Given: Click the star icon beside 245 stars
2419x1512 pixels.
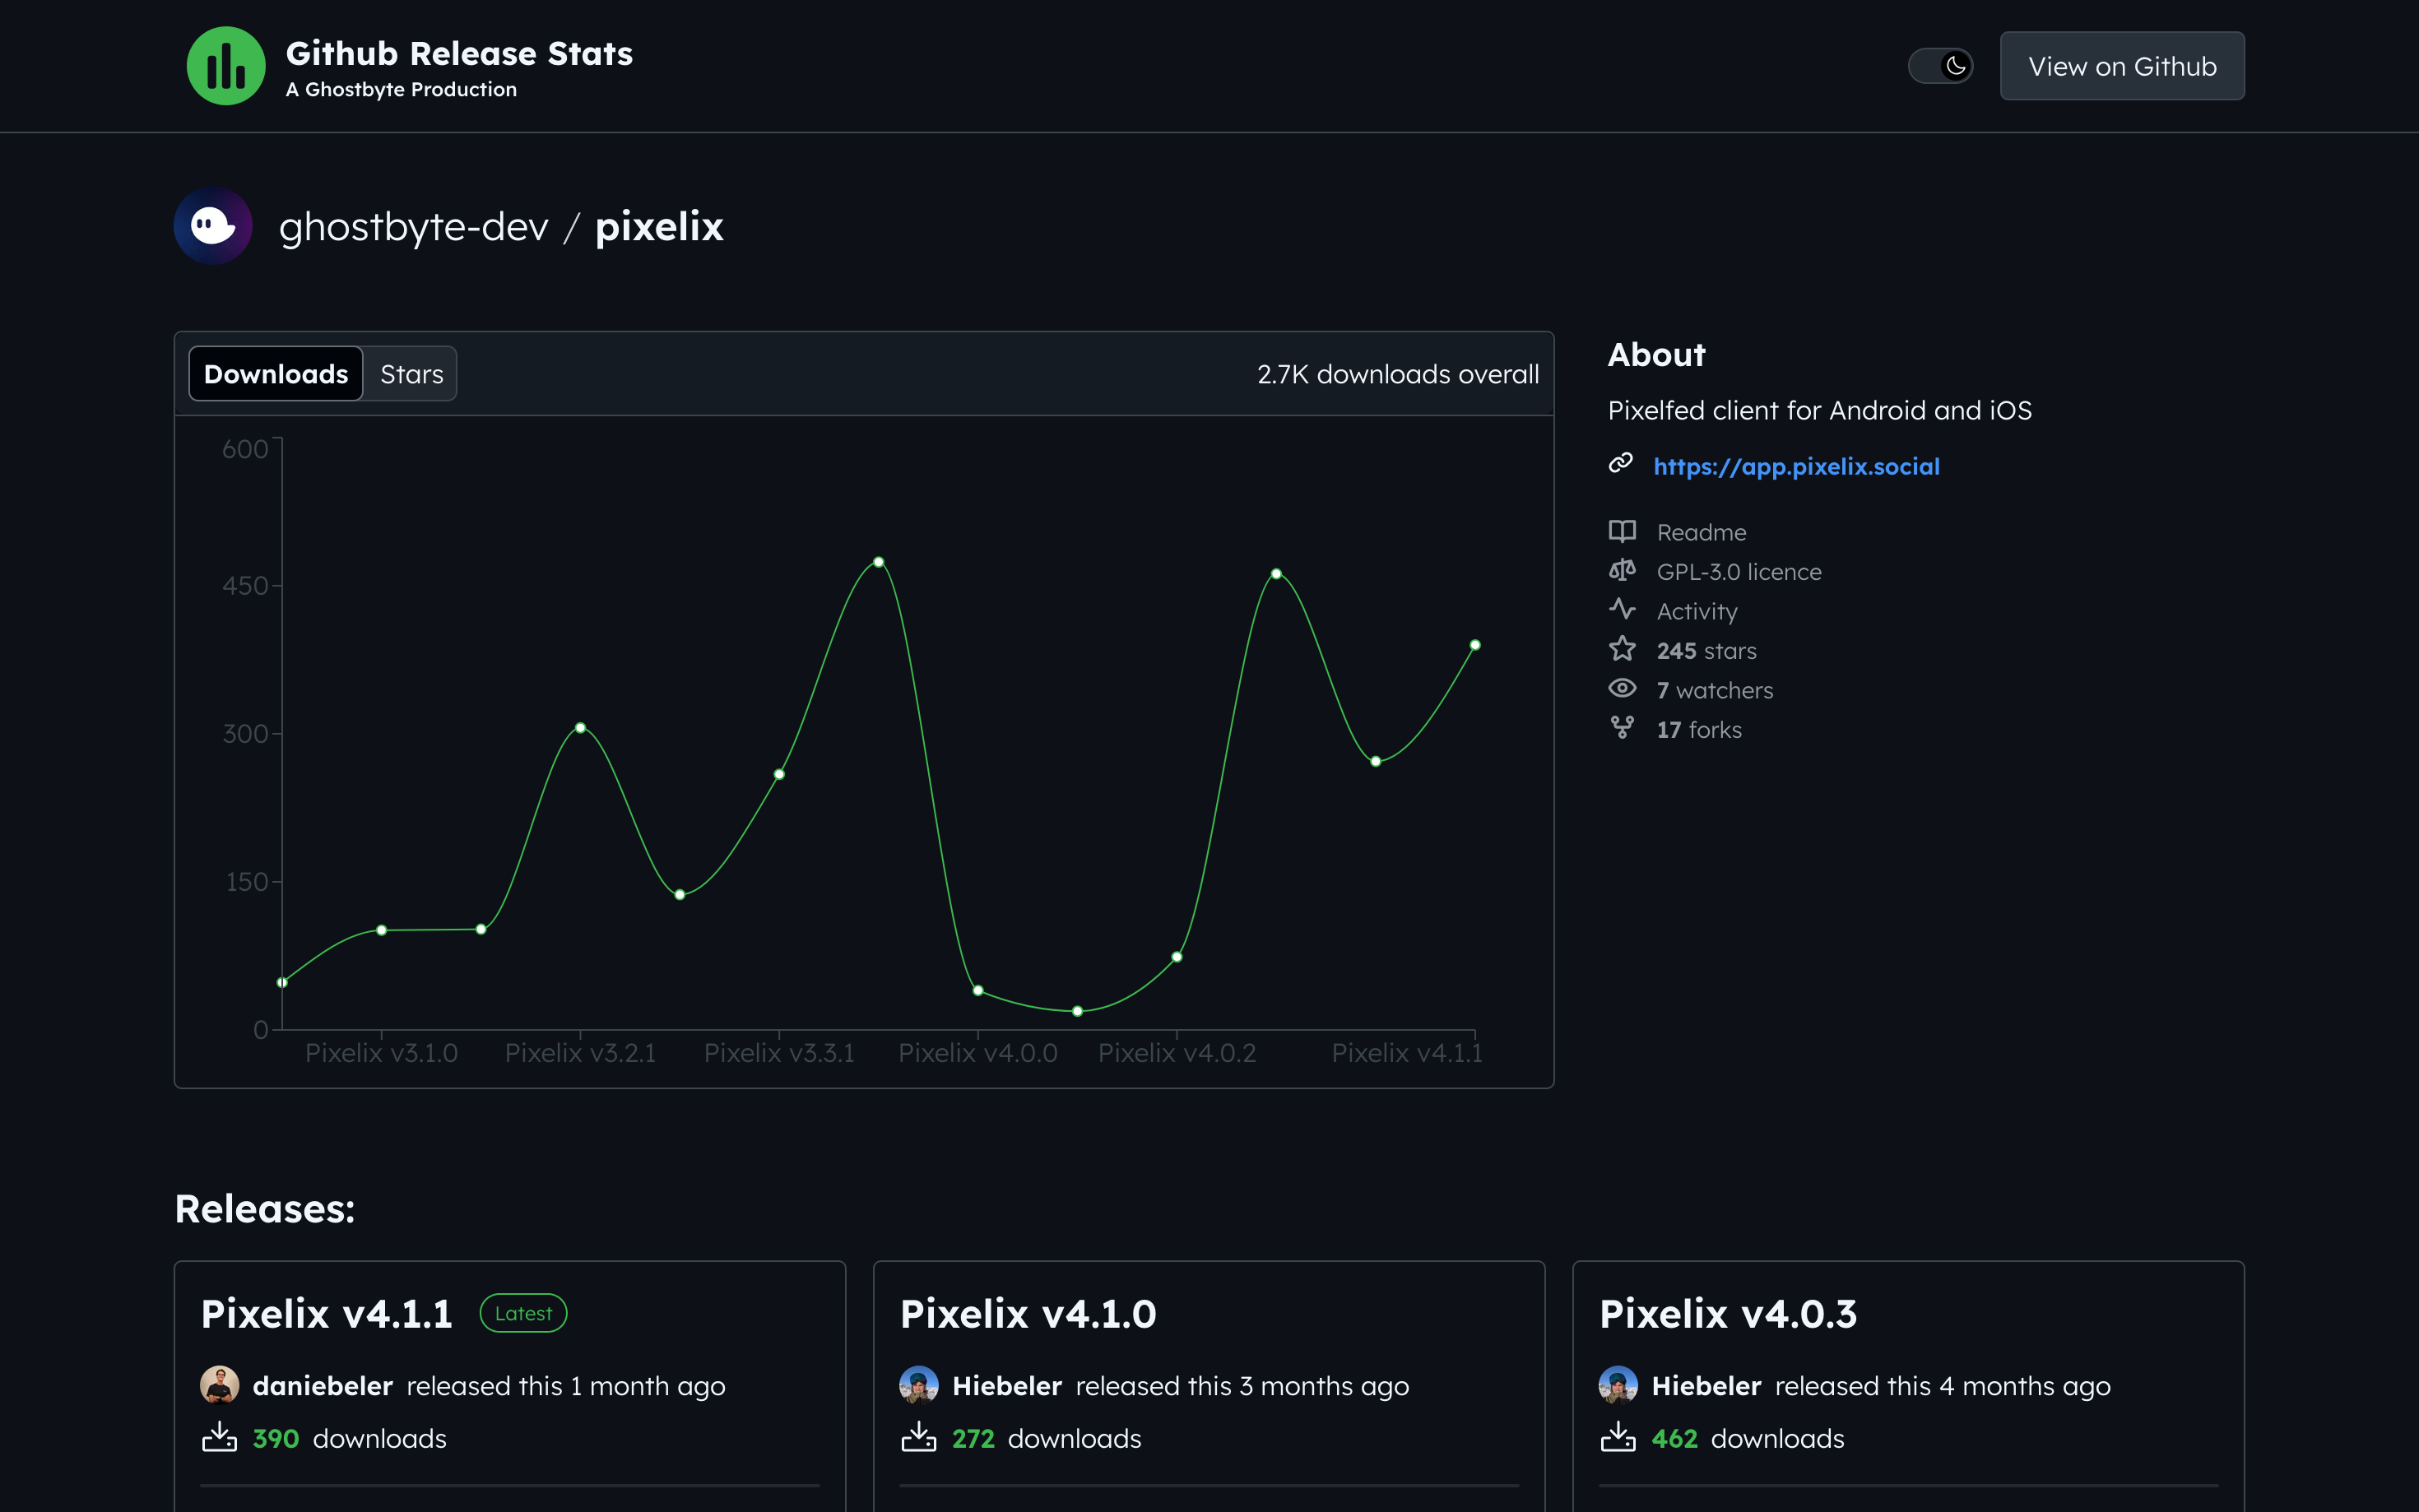Looking at the screenshot, I should pos(1621,650).
